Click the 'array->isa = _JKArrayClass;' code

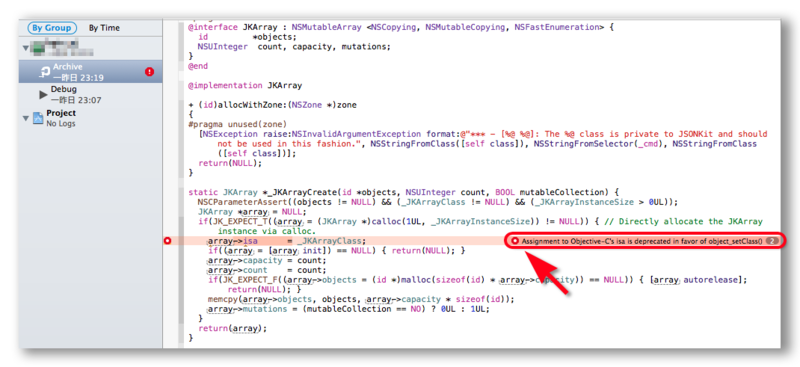coord(287,241)
